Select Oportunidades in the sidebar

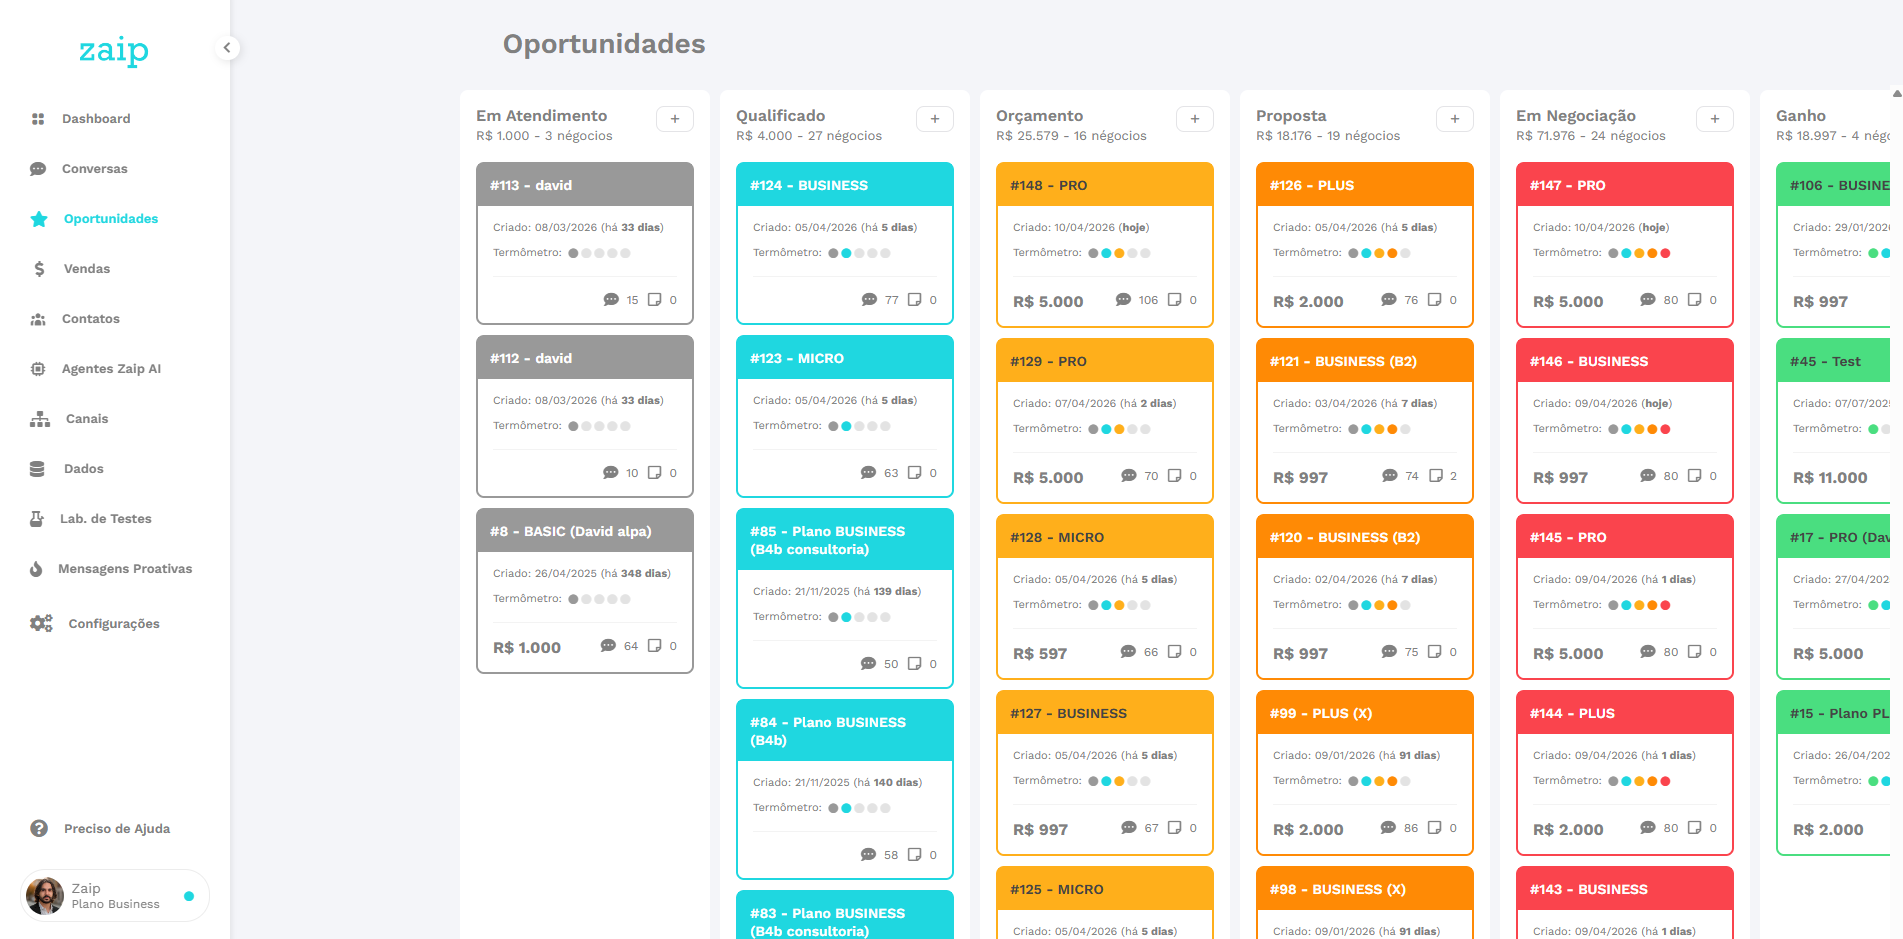click(x=110, y=219)
